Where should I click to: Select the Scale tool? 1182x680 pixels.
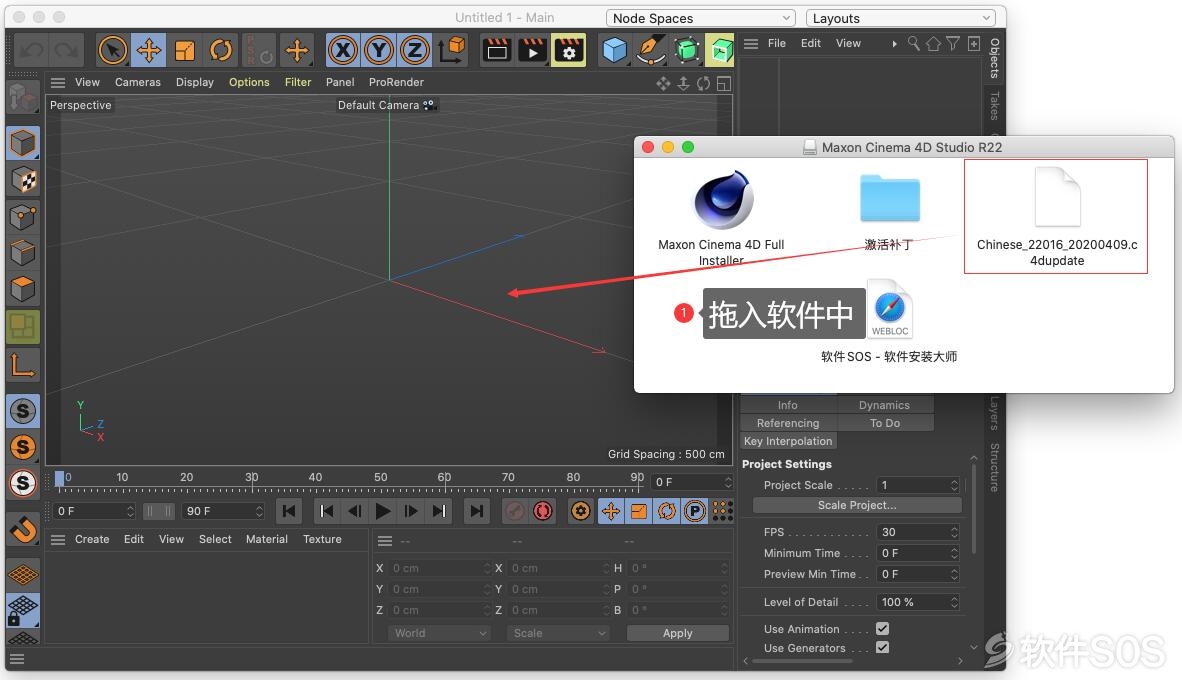[185, 51]
